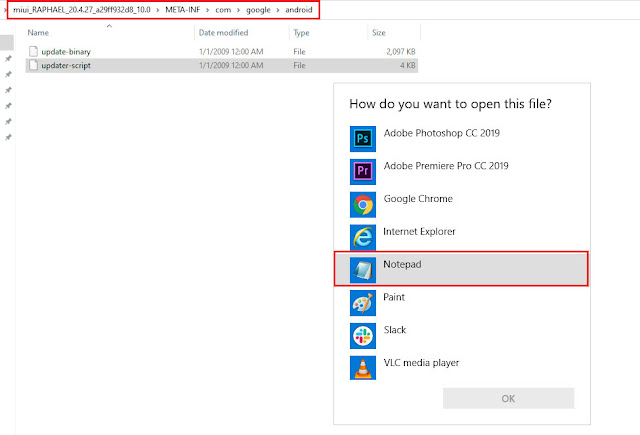The image size is (640, 435).
Task: Go to com folder in breadcrumb
Action: pyautogui.click(x=223, y=10)
